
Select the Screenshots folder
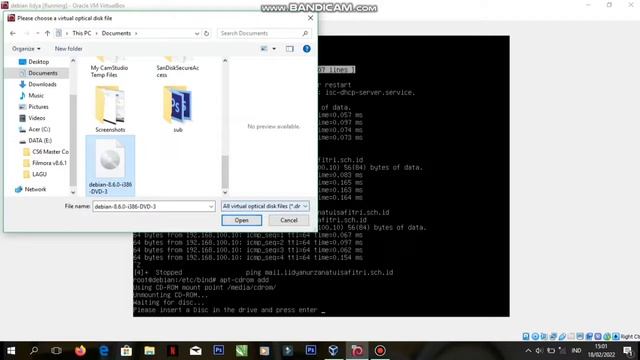(x=110, y=109)
